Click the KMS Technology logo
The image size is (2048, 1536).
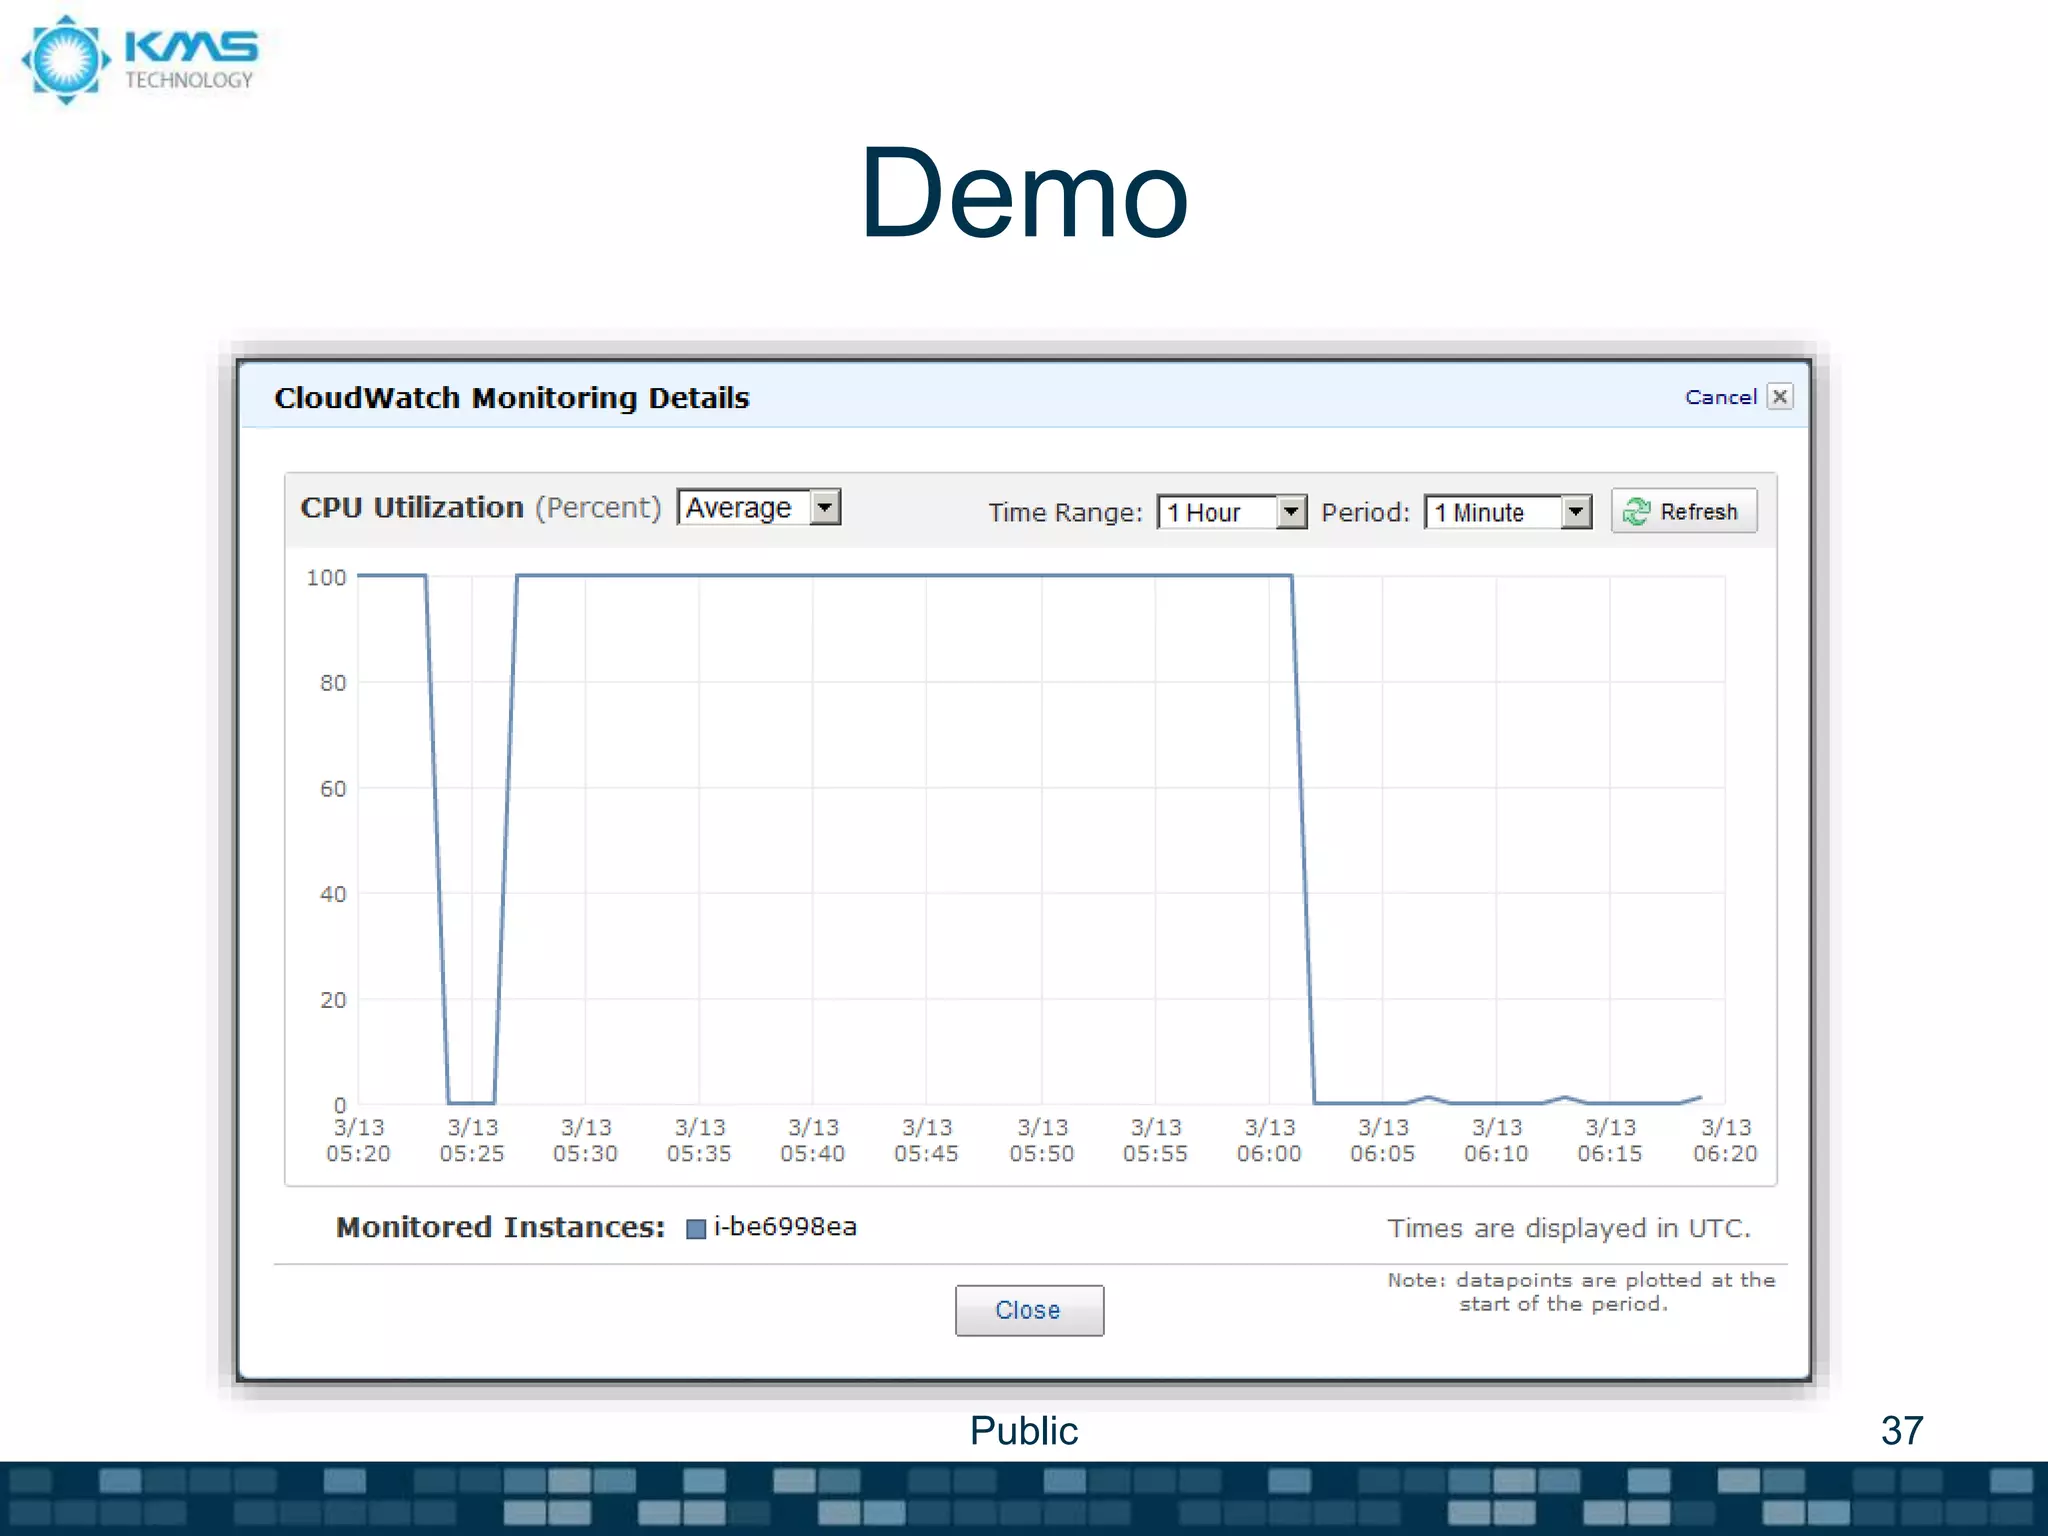140,60
